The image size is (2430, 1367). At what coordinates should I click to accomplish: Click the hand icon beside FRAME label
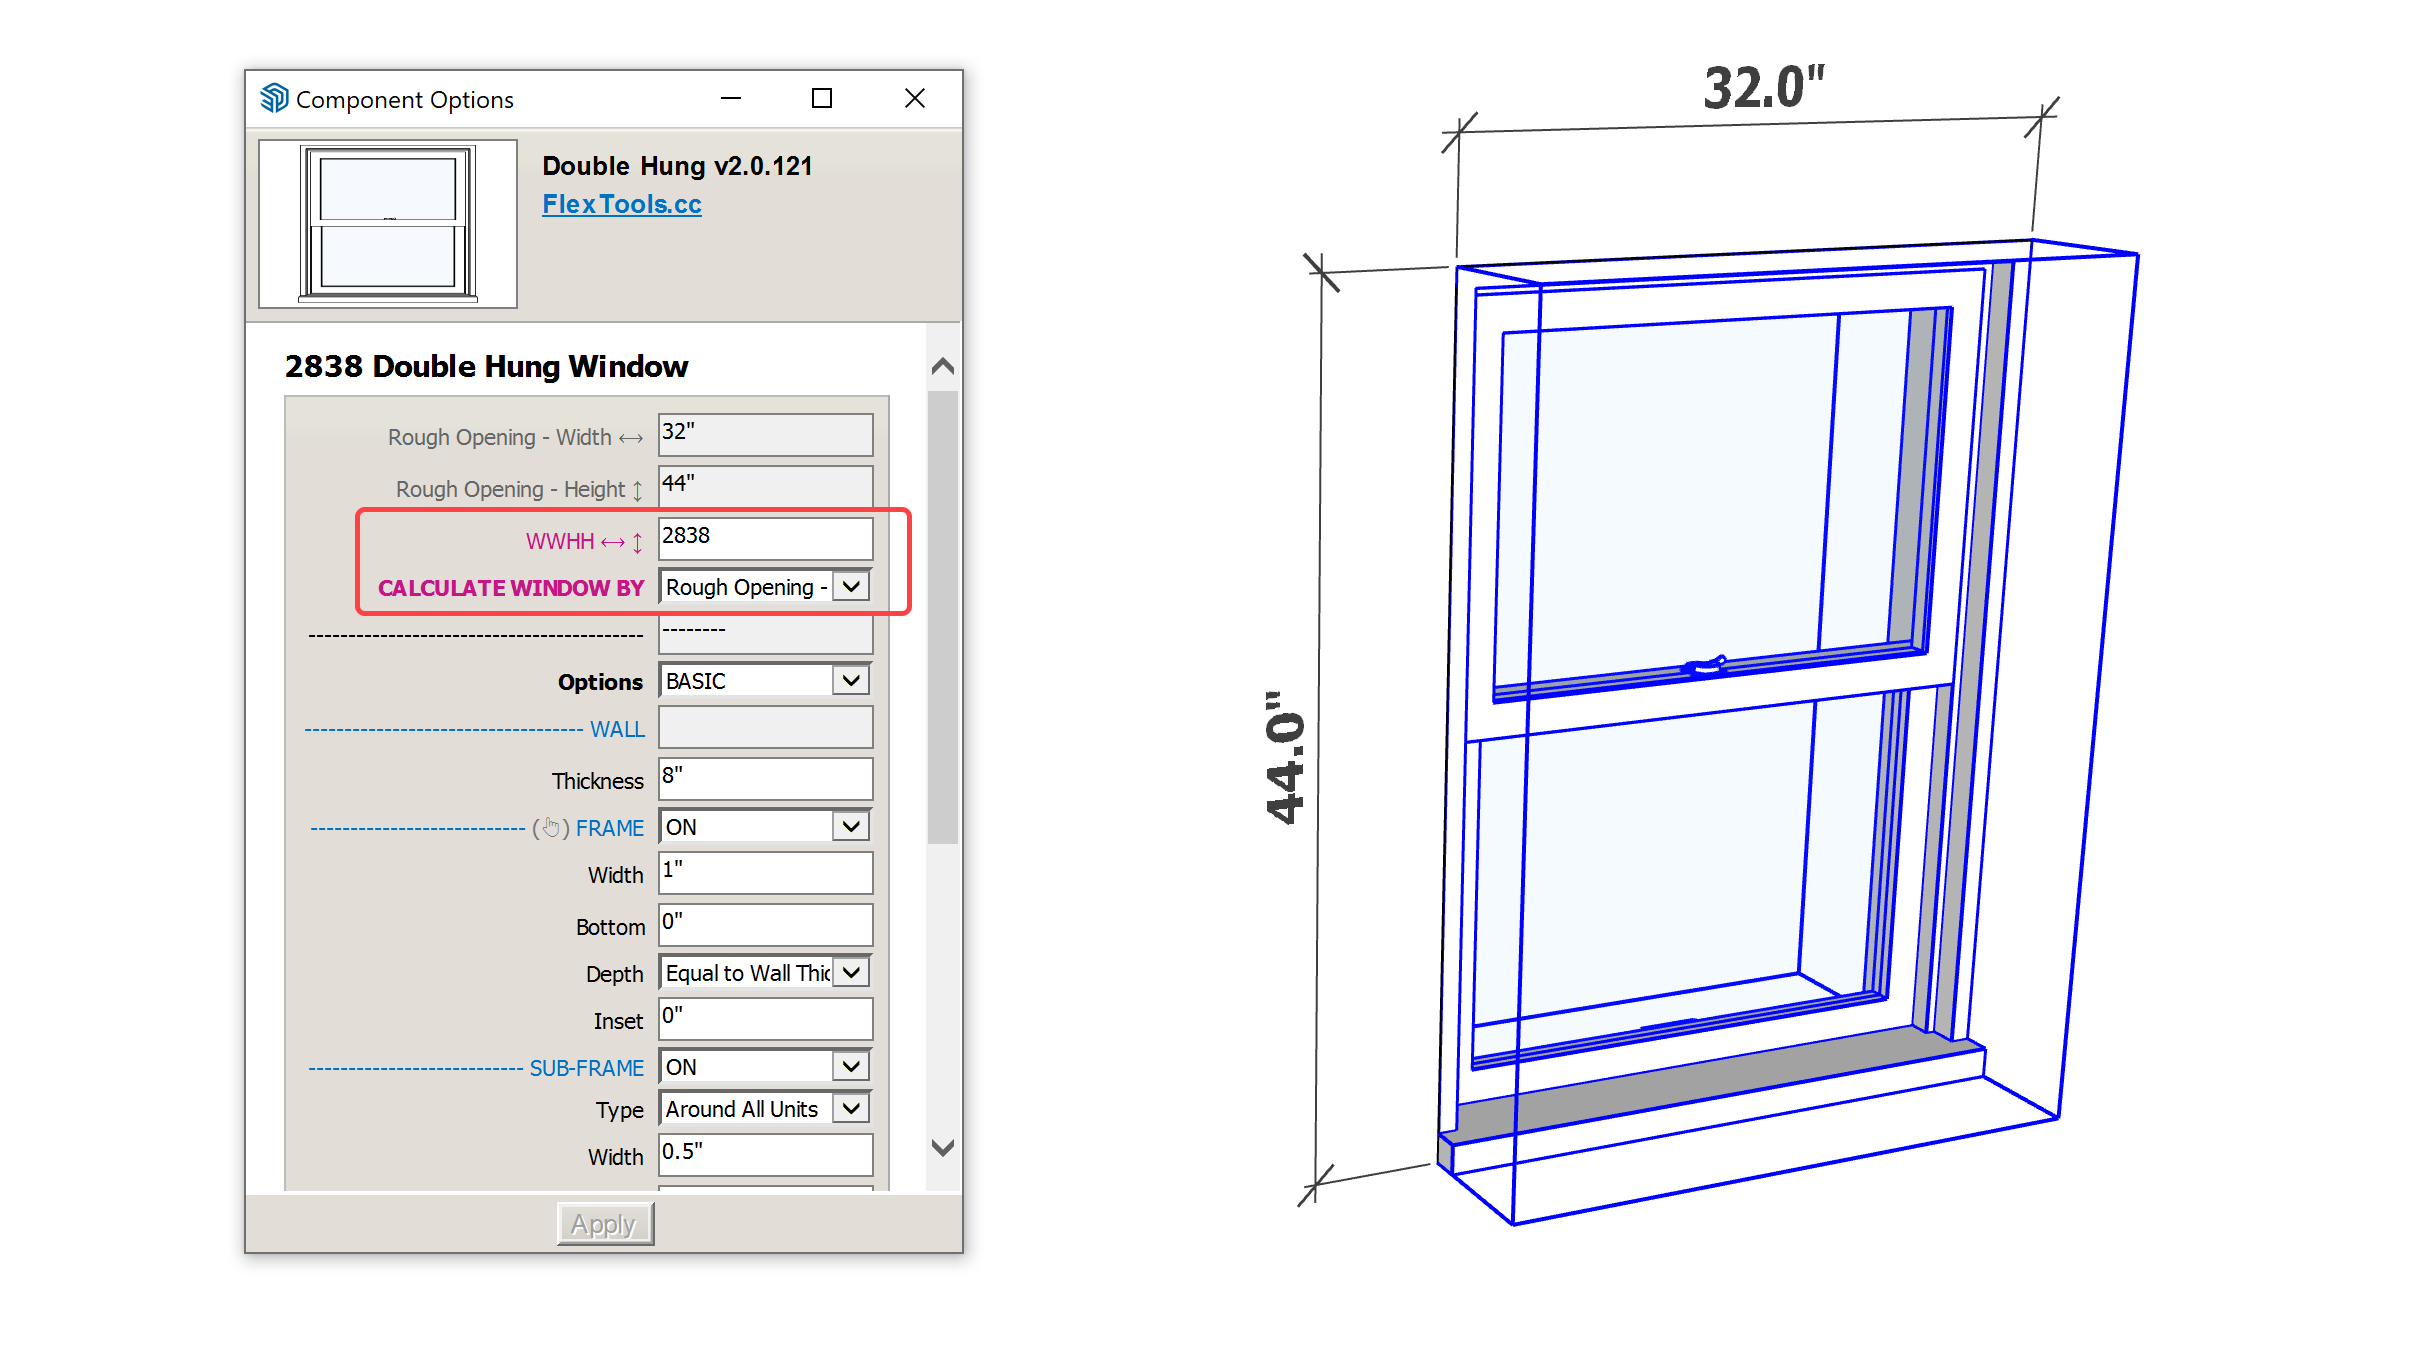coord(551,828)
